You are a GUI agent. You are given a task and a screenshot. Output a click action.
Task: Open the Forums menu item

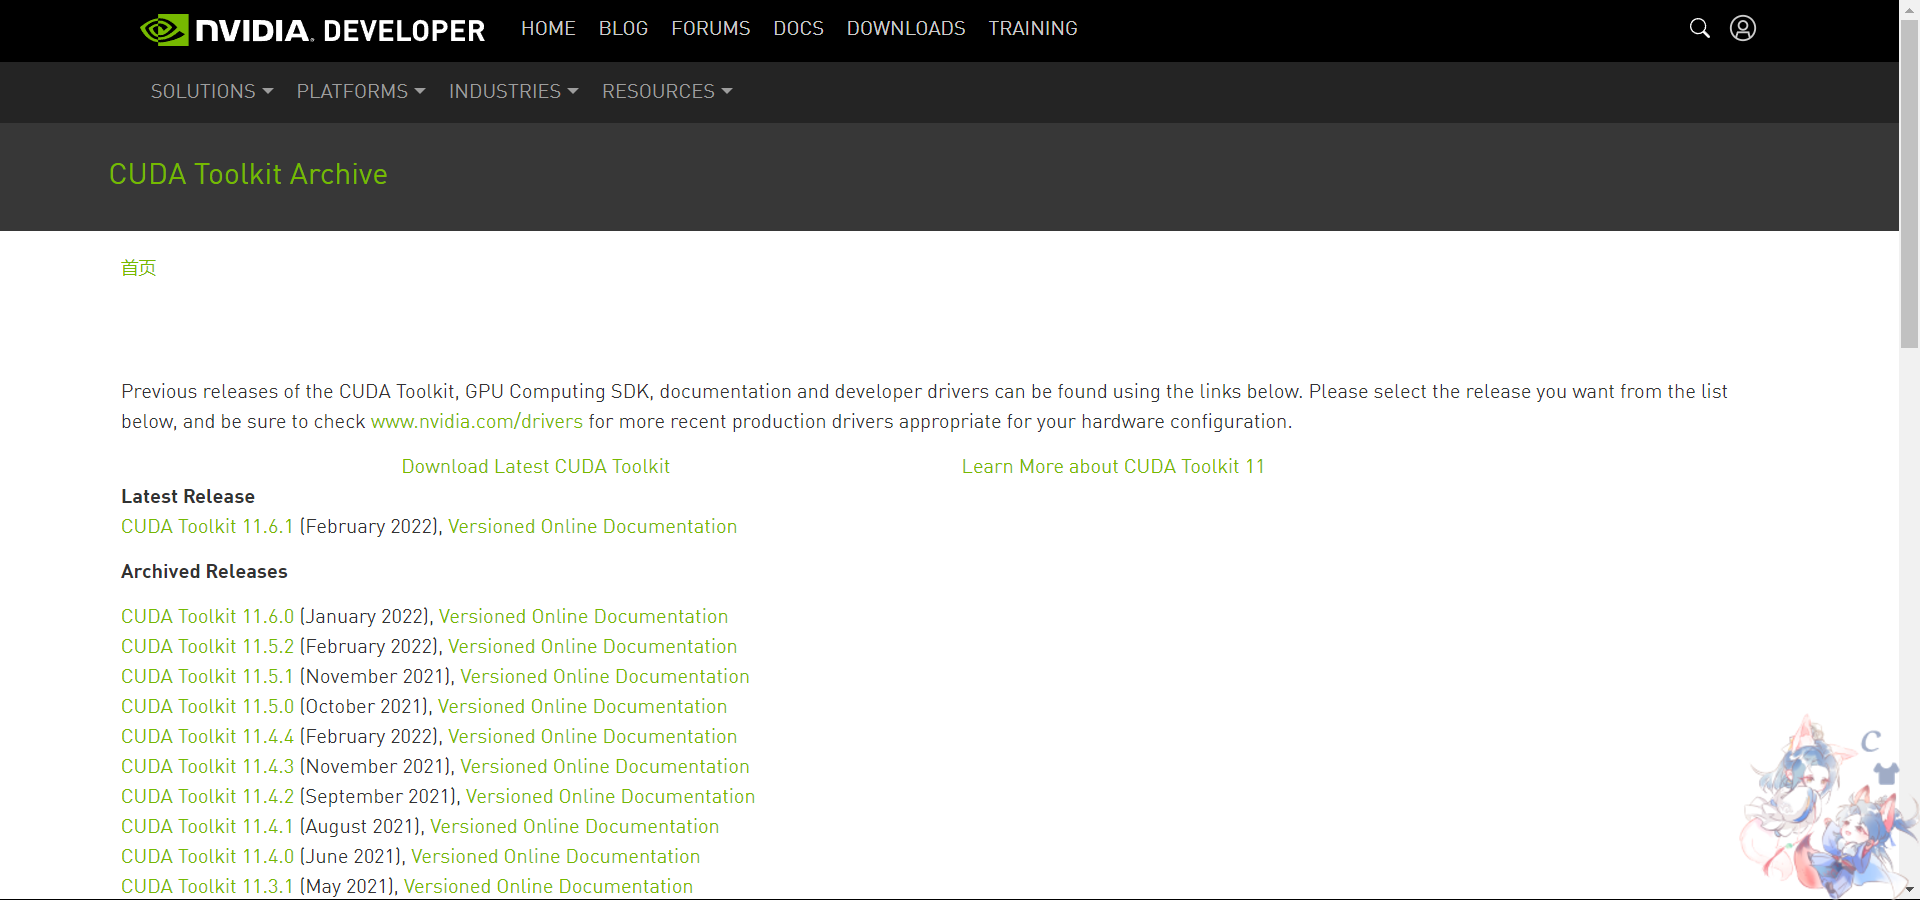(710, 28)
